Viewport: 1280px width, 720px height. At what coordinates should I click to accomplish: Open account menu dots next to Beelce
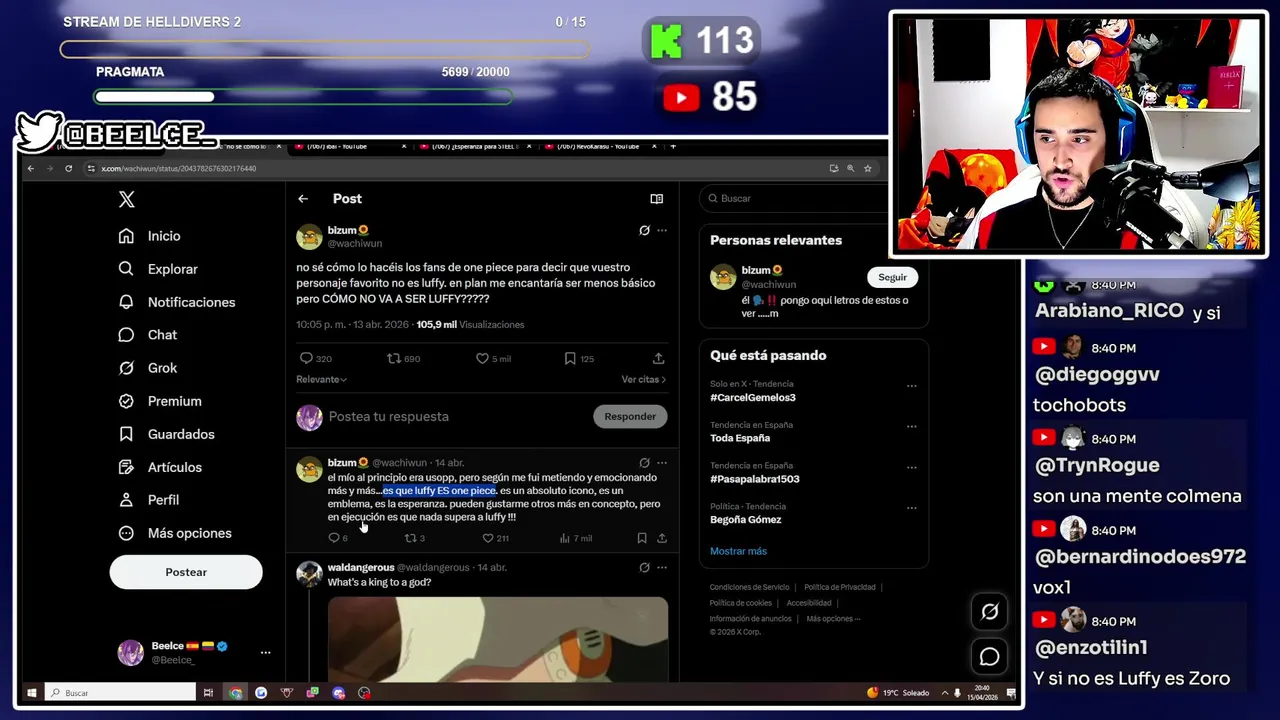click(x=265, y=653)
